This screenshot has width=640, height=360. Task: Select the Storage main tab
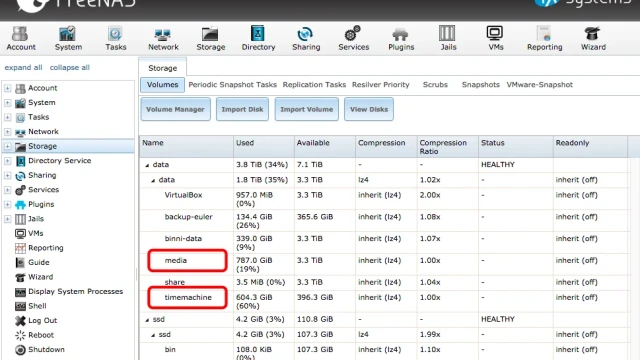tap(162, 68)
